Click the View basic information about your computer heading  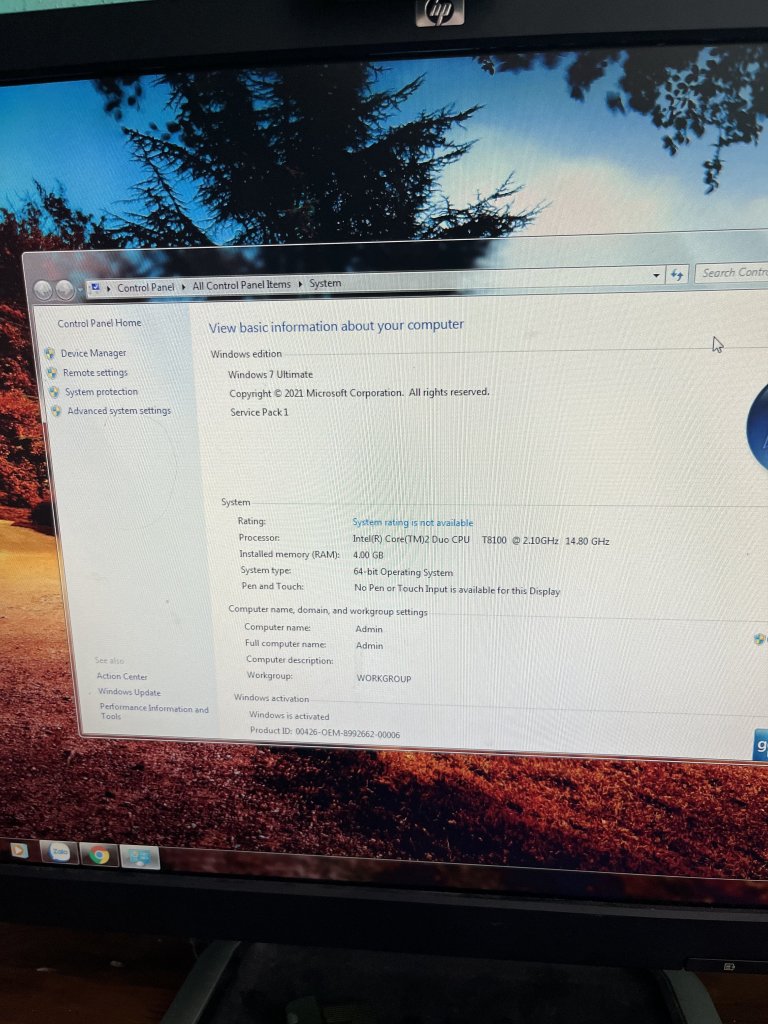[x=336, y=326]
